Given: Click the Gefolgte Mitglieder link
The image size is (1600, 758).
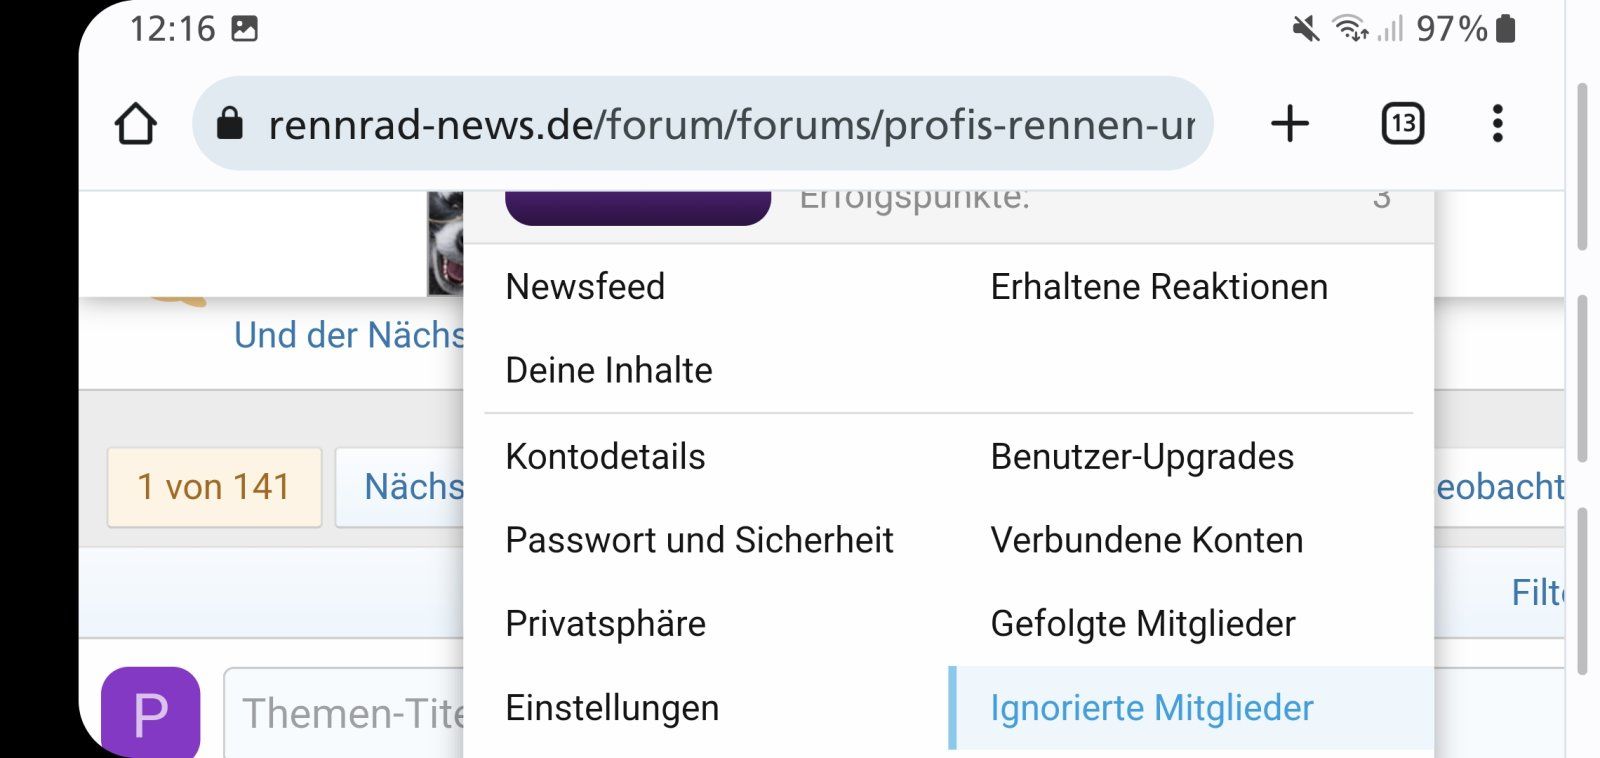Looking at the screenshot, I should coord(1142,624).
